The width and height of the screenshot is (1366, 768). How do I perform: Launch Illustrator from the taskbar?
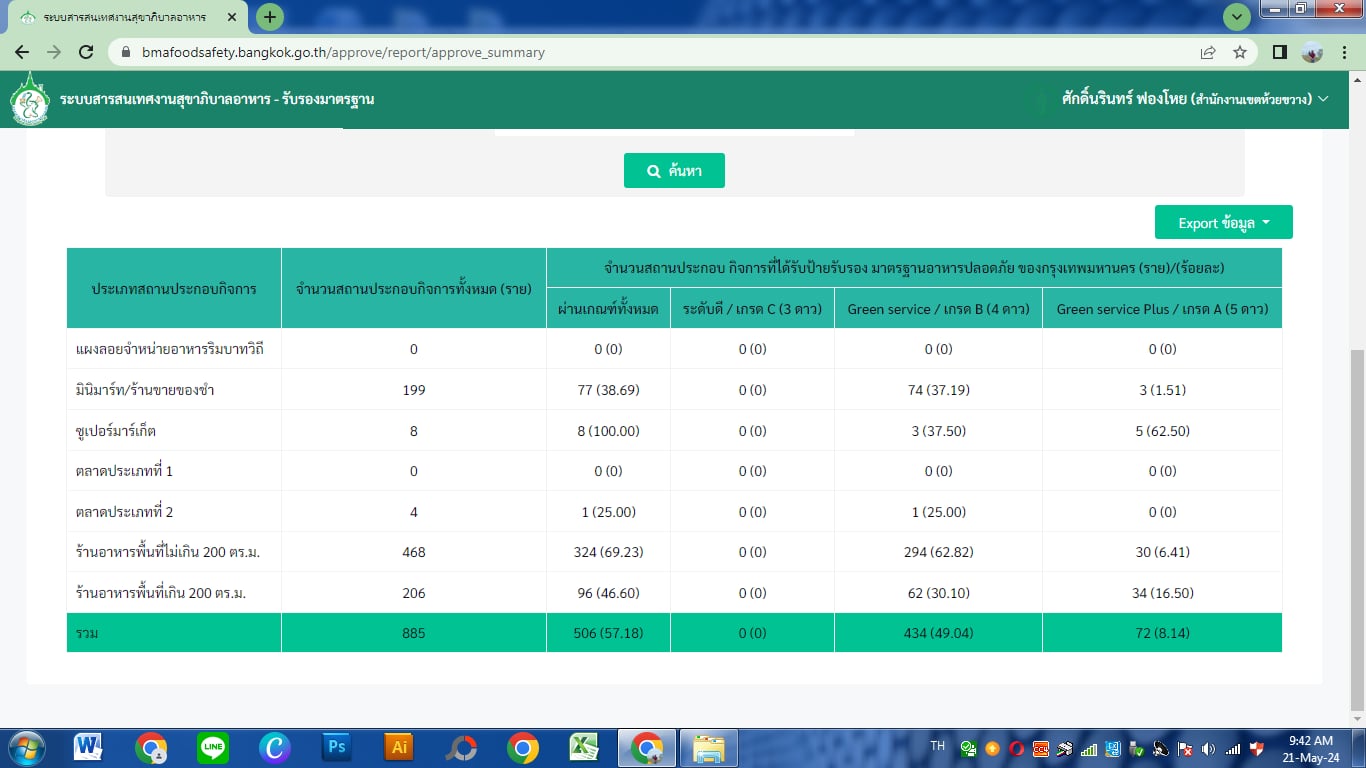[x=398, y=747]
